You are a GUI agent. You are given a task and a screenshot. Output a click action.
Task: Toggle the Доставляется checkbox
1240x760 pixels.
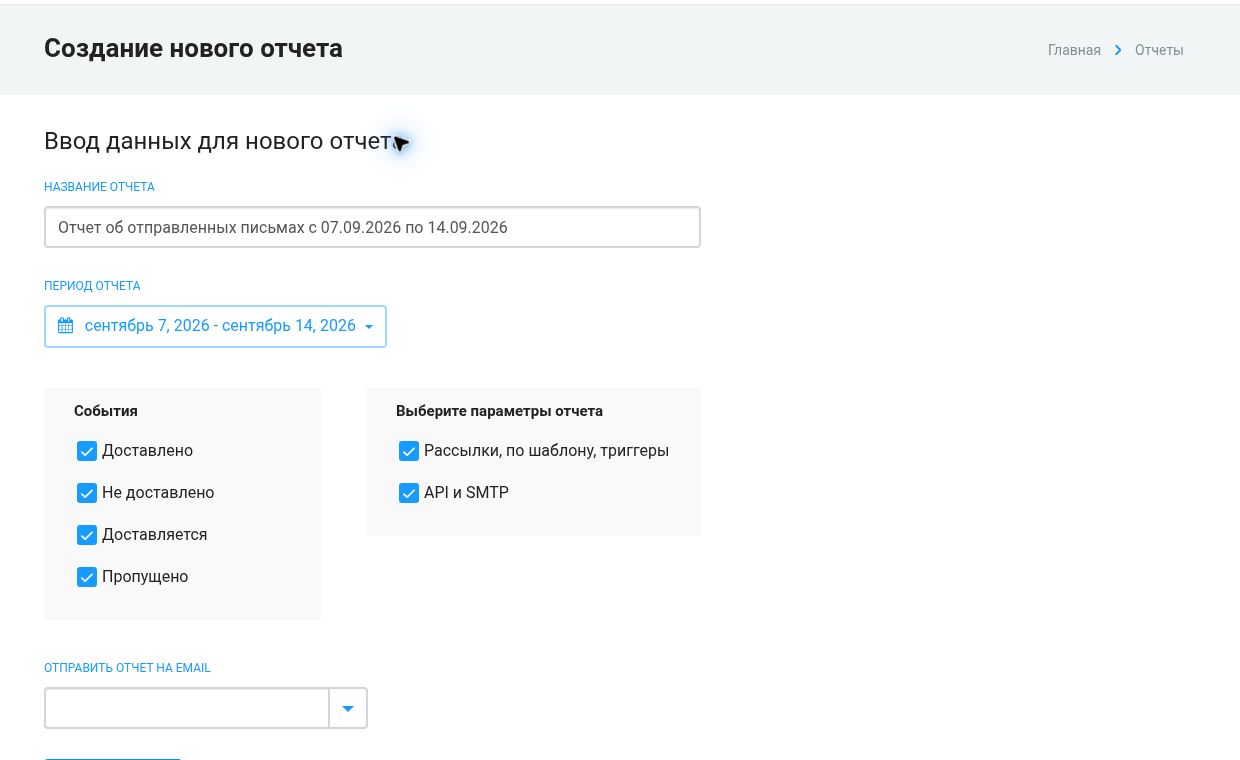(87, 535)
